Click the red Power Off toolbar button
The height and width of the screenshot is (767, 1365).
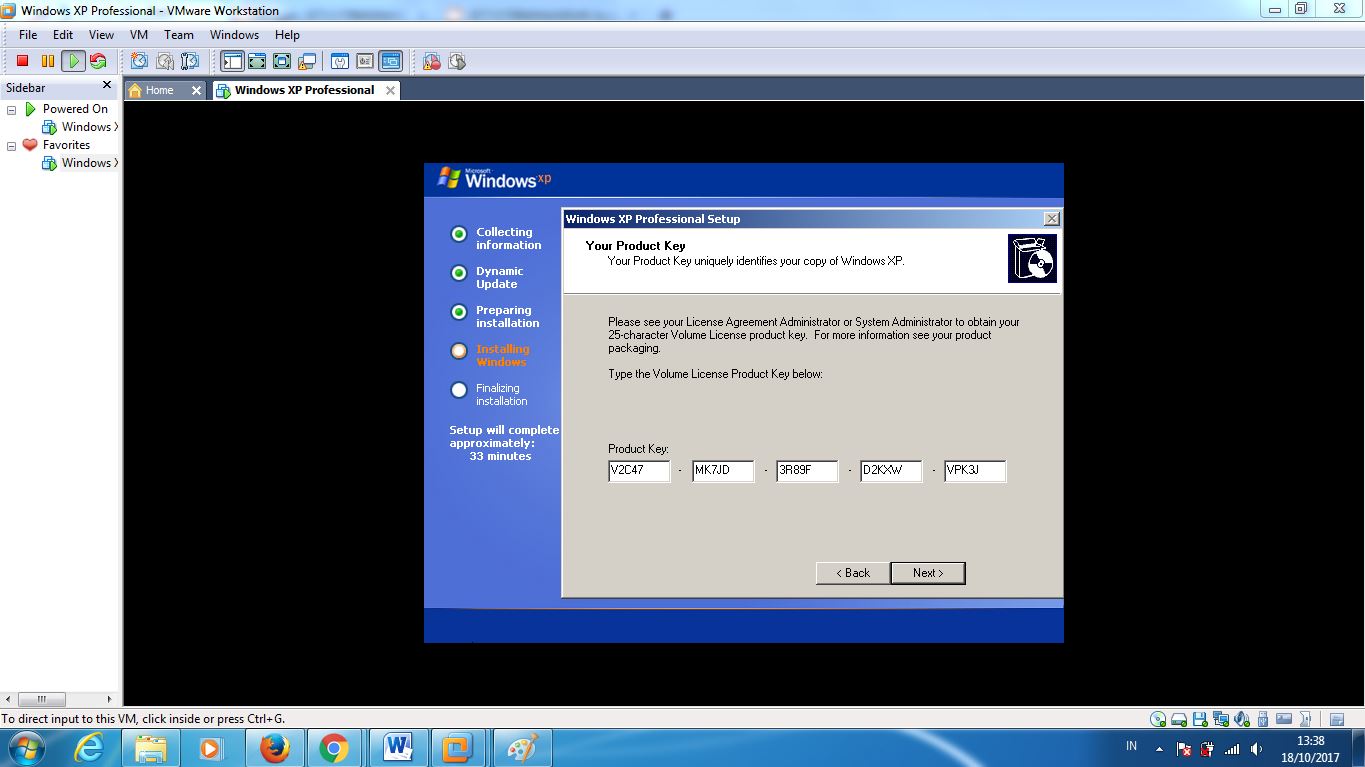[23, 62]
